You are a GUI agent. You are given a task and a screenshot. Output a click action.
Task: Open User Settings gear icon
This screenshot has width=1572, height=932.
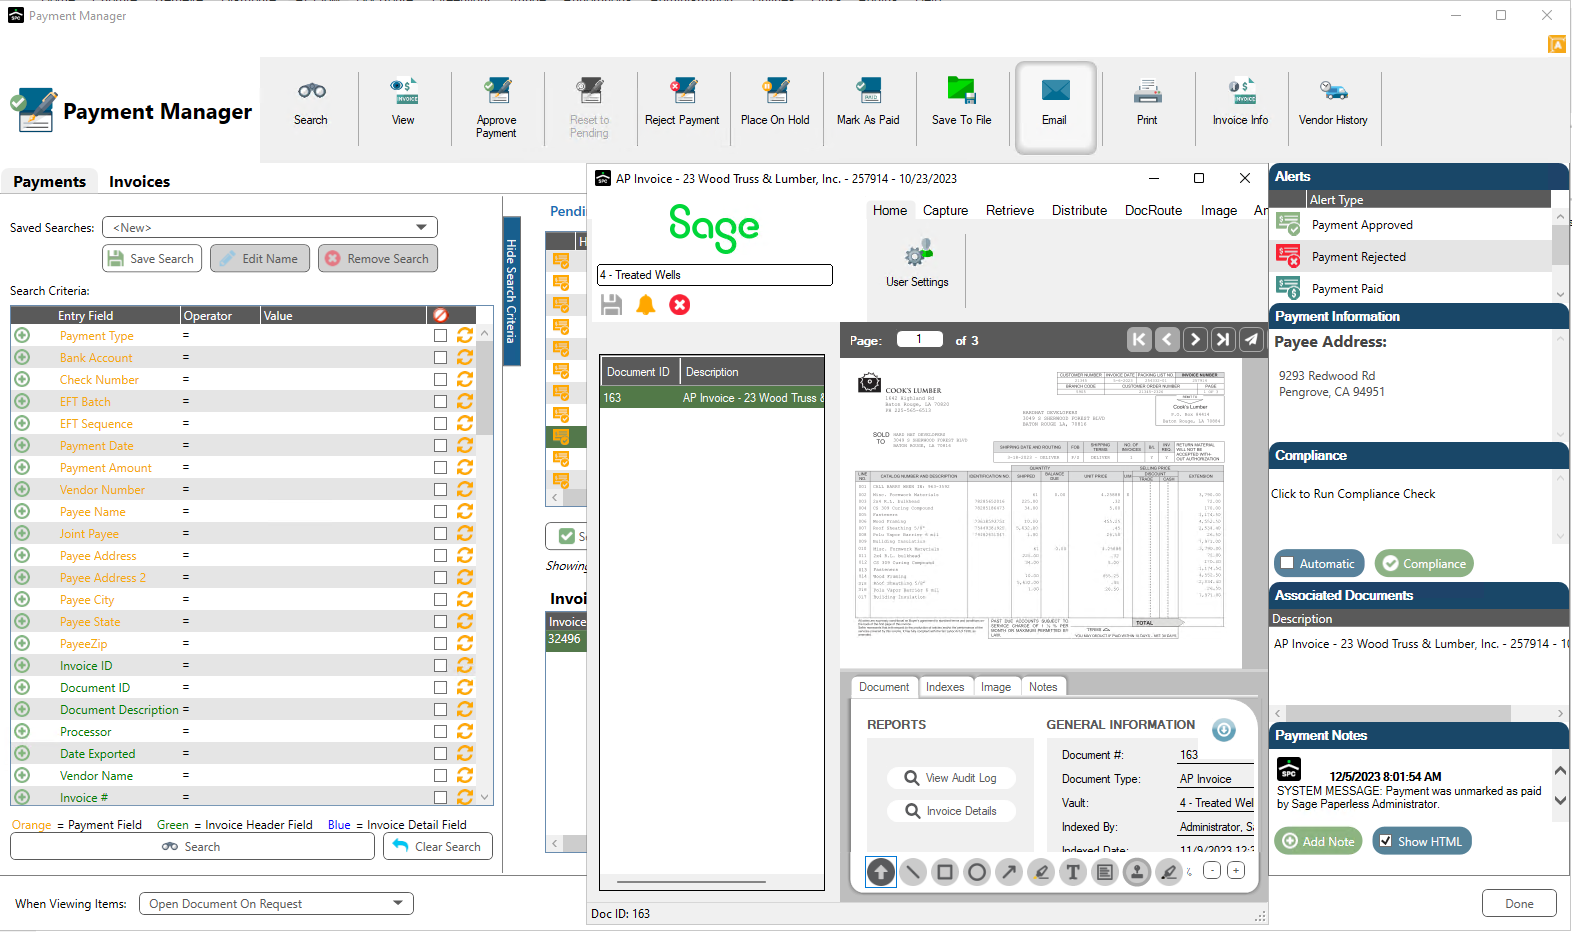917,264
